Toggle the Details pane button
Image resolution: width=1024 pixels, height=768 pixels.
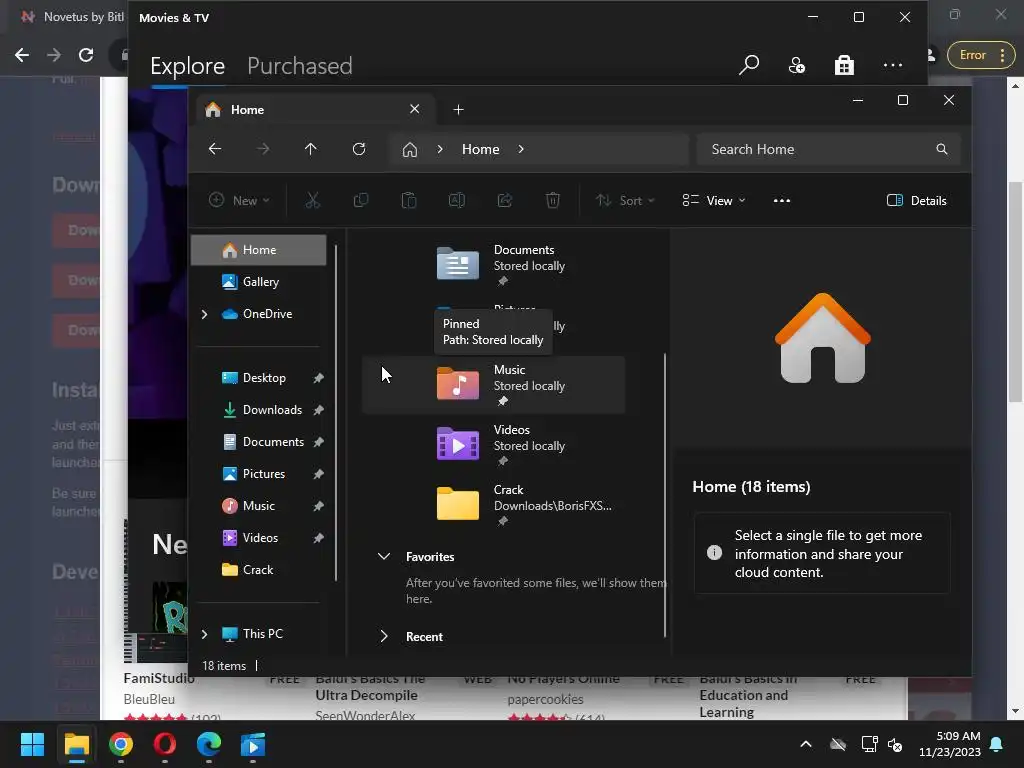pyautogui.click(x=917, y=200)
